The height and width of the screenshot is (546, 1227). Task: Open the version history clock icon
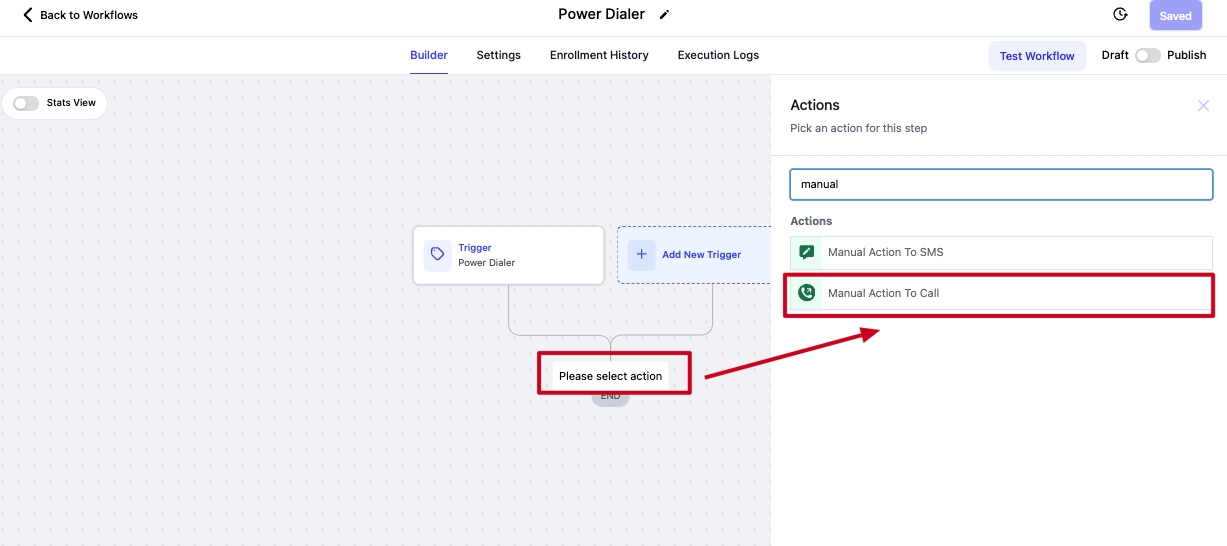pyautogui.click(x=1120, y=15)
